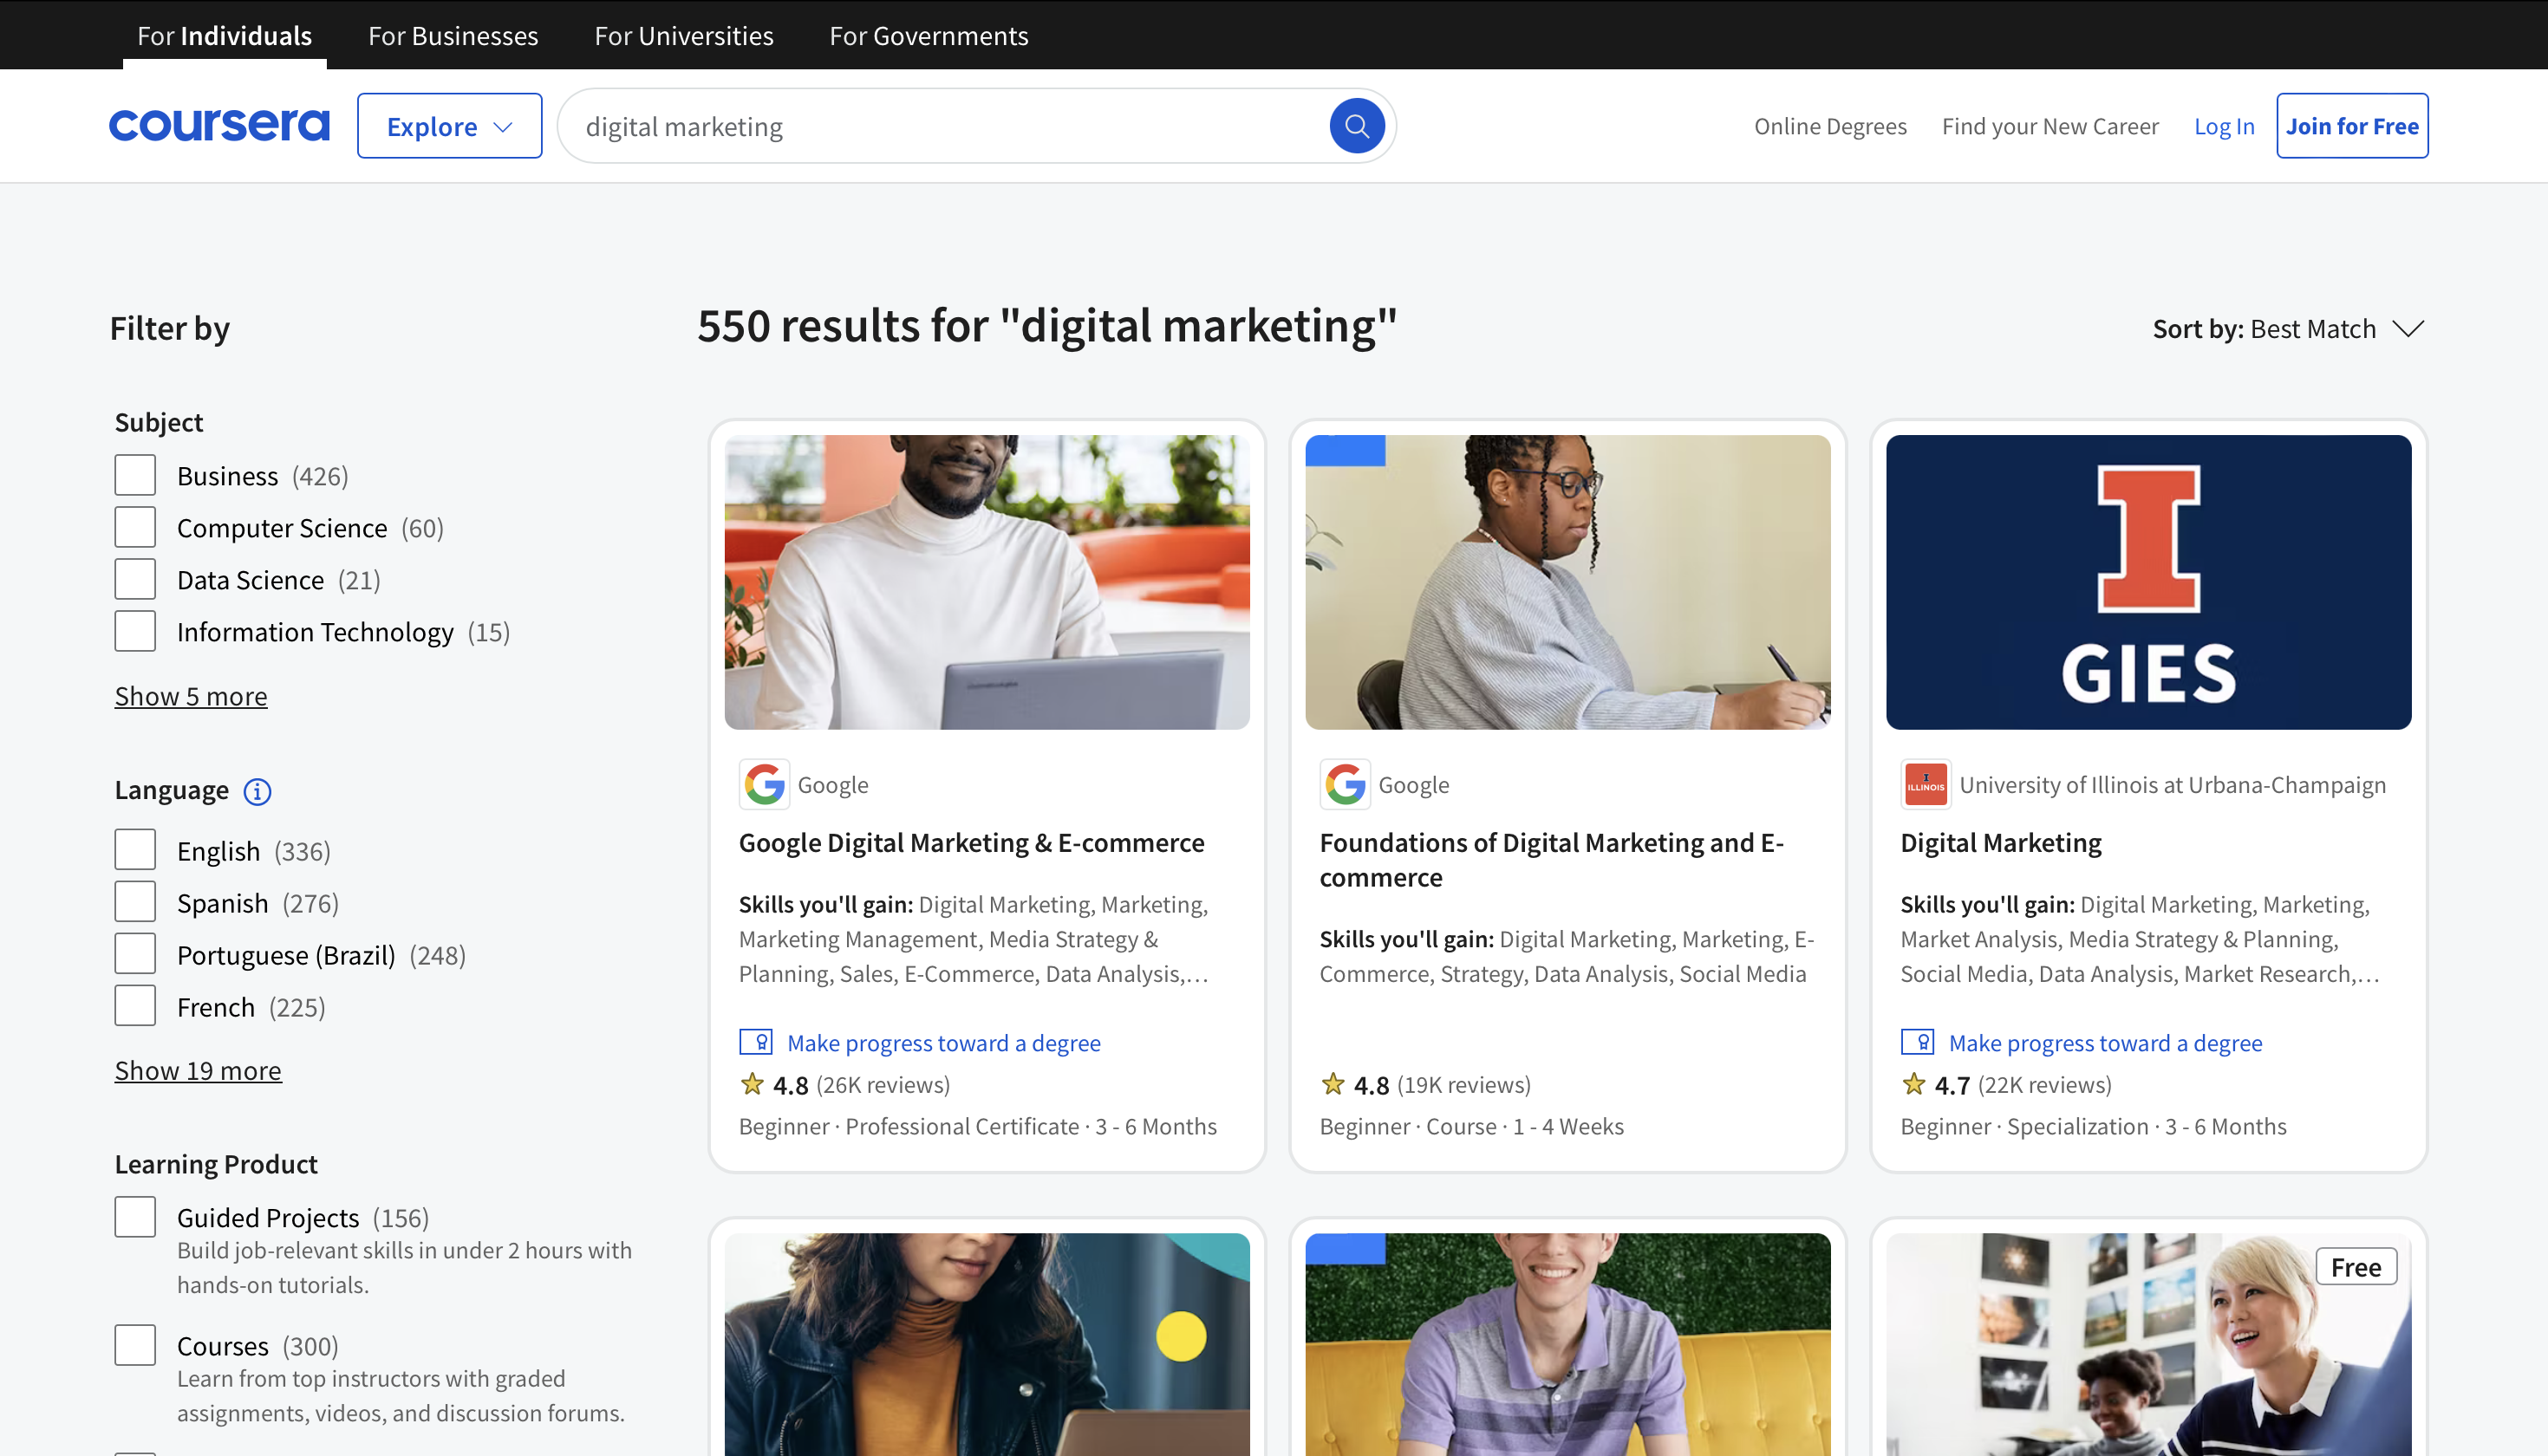
Task: Click the digital marketing search field
Action: (x=940, y=127)
